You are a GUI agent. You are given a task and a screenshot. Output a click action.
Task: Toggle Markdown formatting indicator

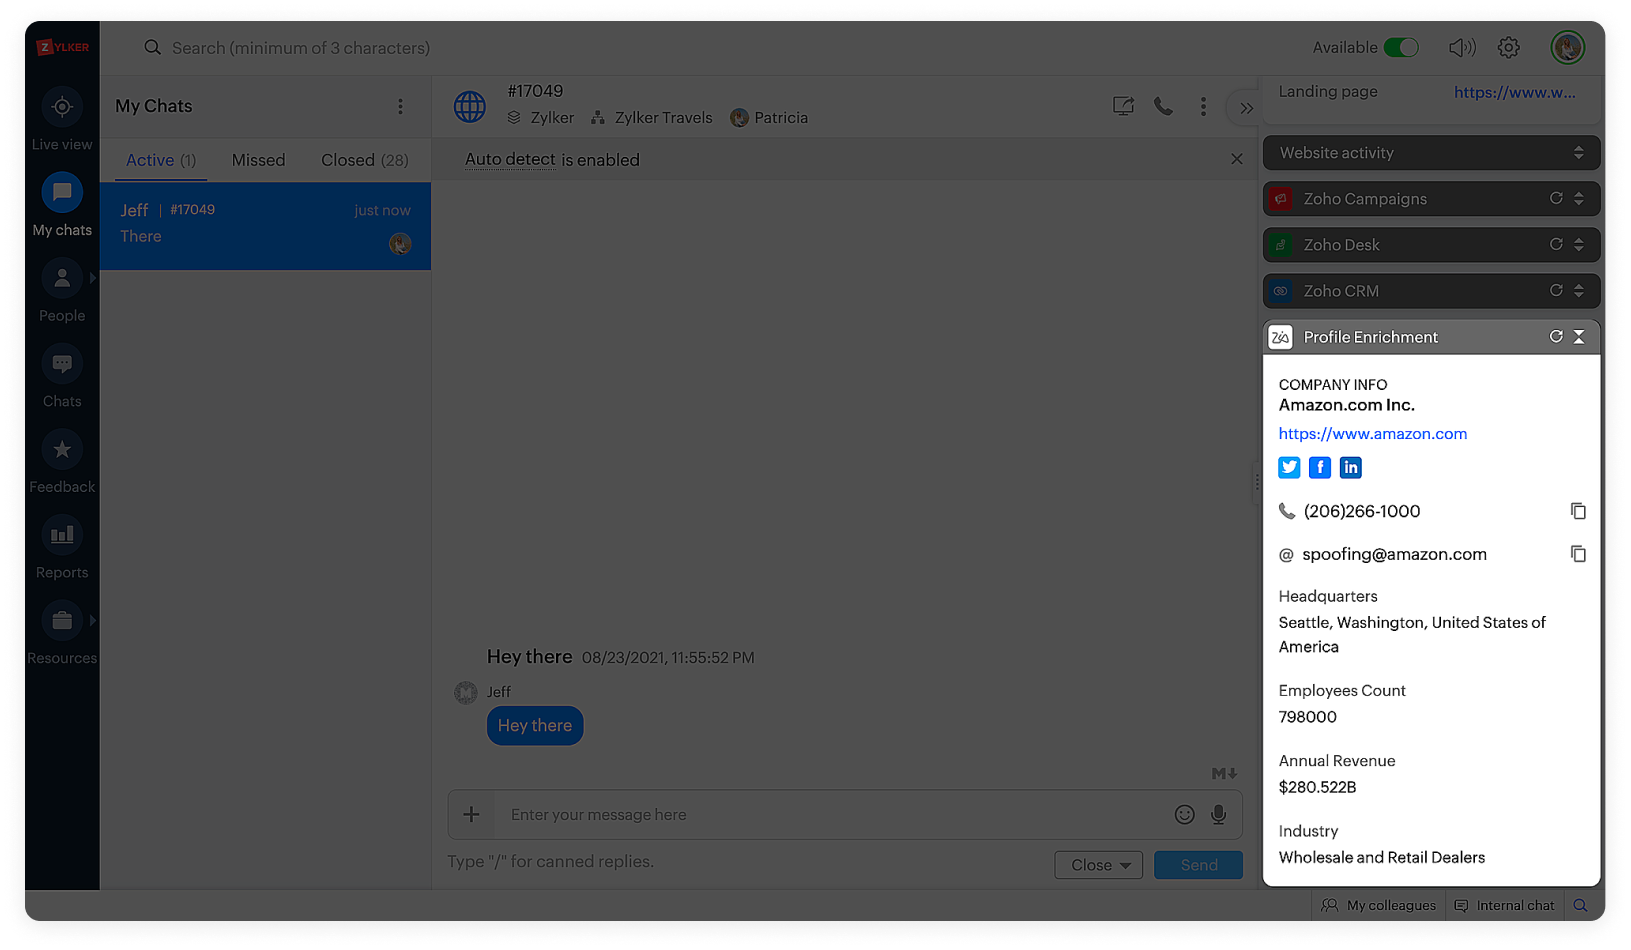(1224, 773)
